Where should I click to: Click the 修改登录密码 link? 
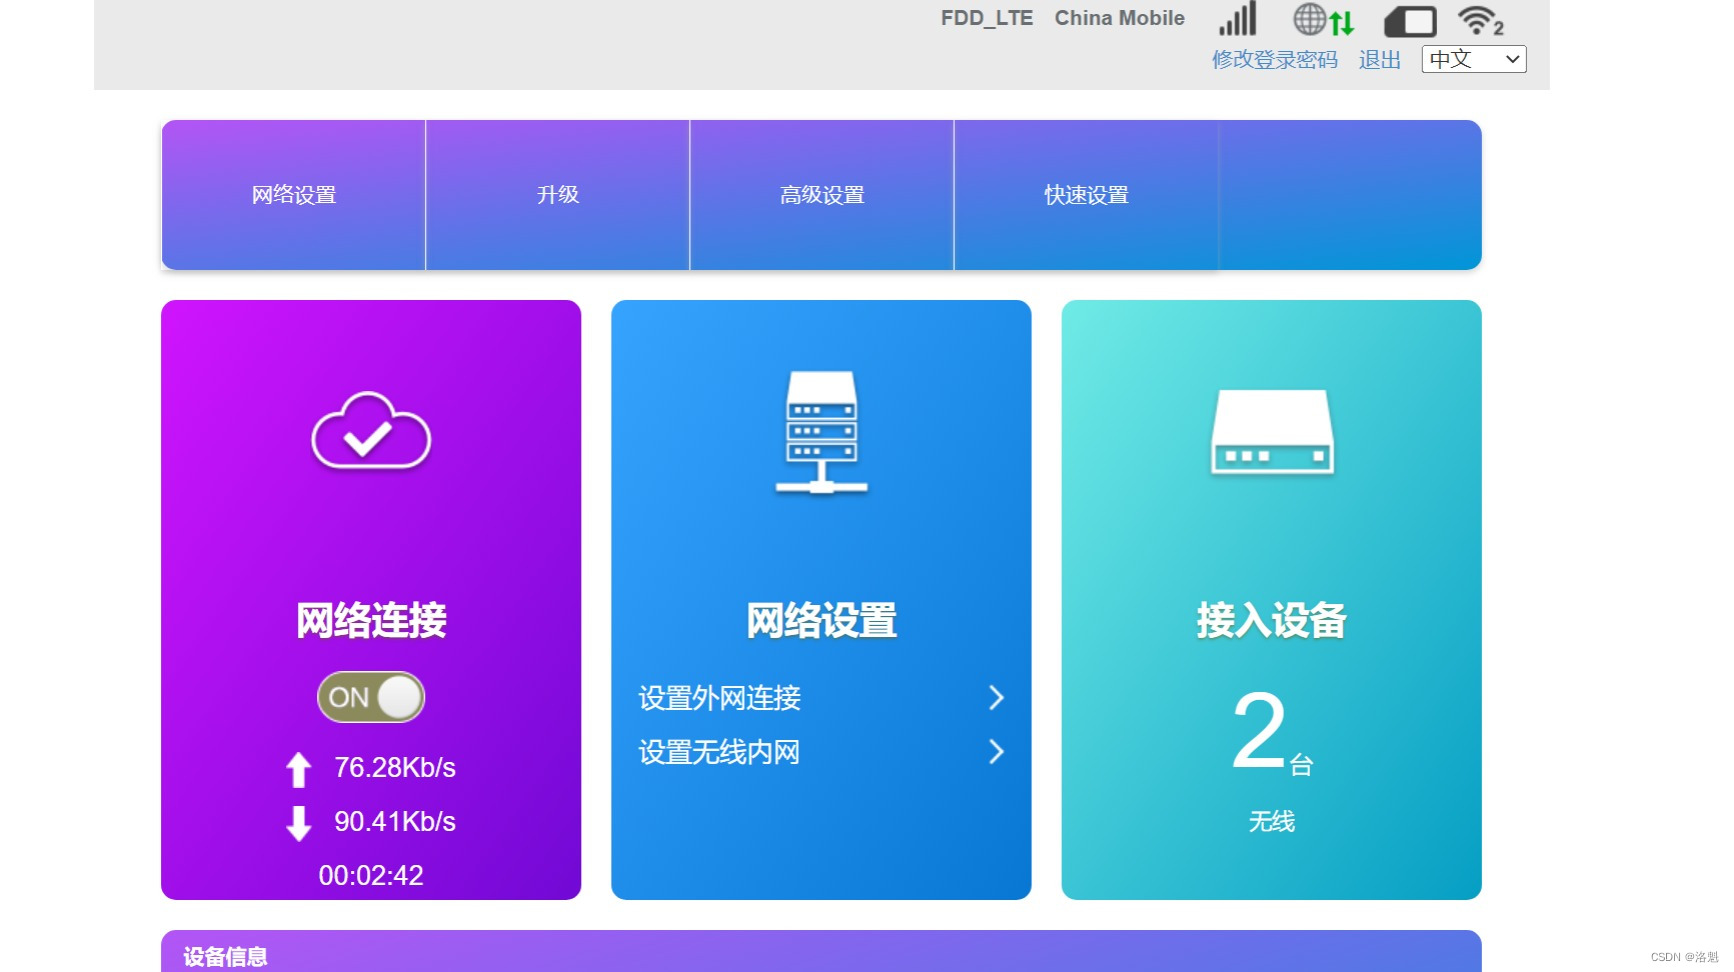(x=1275, y=59)
